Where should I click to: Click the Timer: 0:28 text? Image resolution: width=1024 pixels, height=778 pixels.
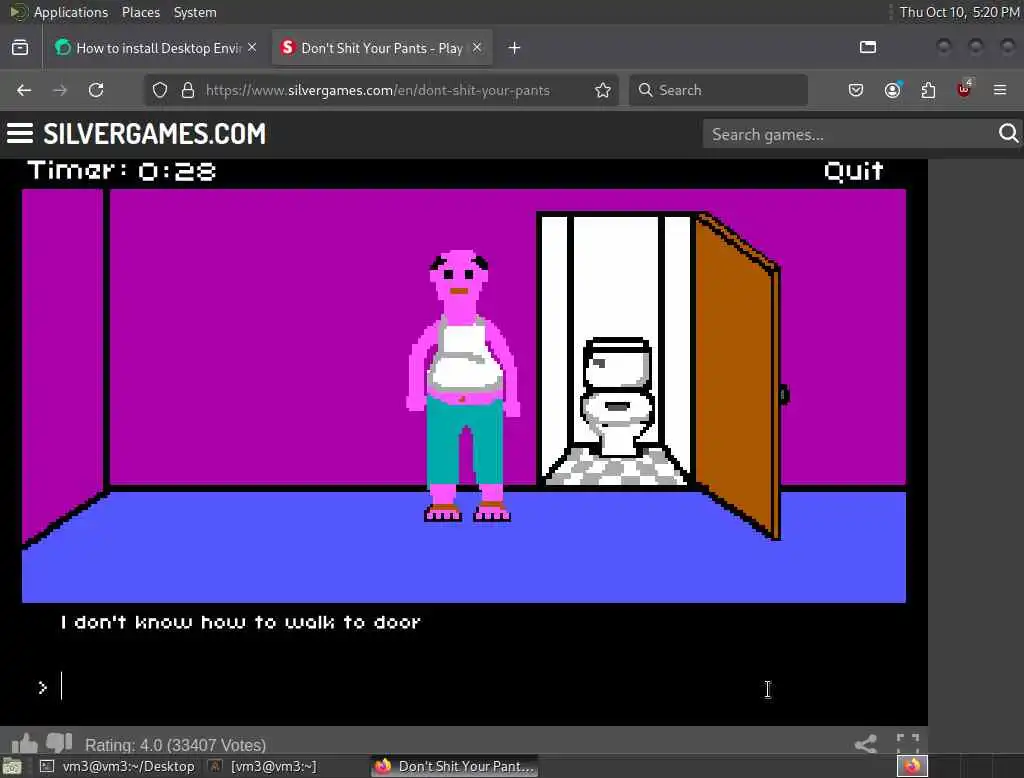coord(121,171)
